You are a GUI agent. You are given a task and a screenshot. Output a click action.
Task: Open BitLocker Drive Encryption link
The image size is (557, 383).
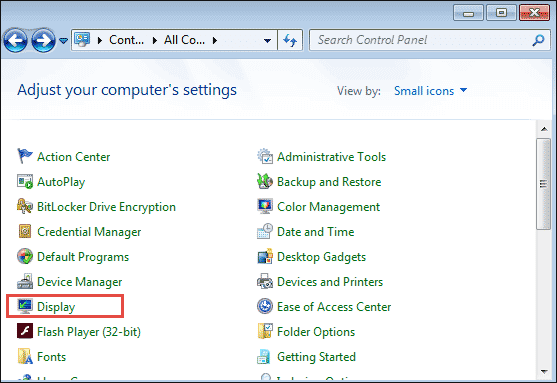point(106,207)
